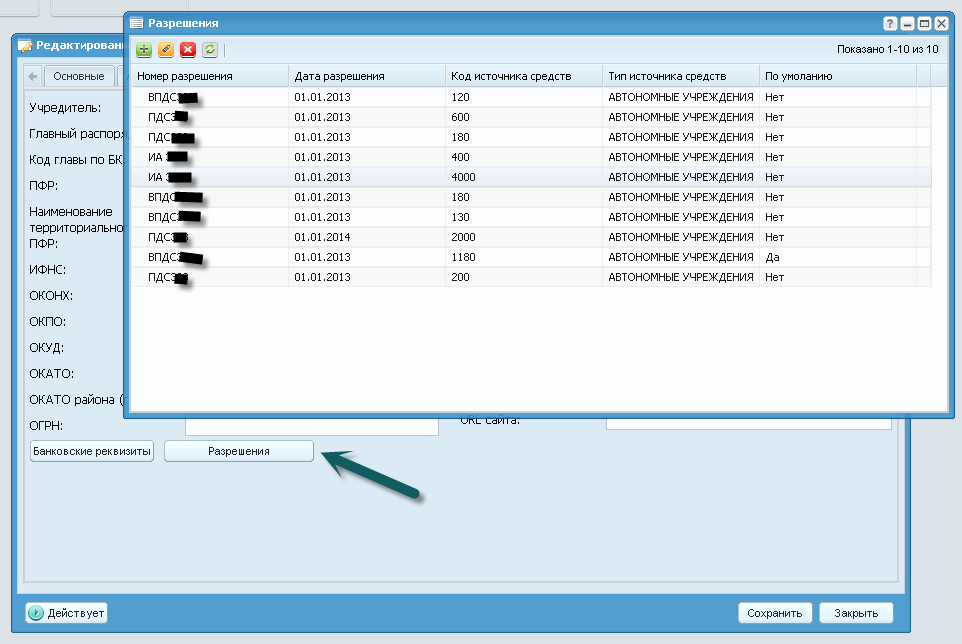Click the red delete permission icon
Viewport: 962px width, 644px height.
point(188,50)
